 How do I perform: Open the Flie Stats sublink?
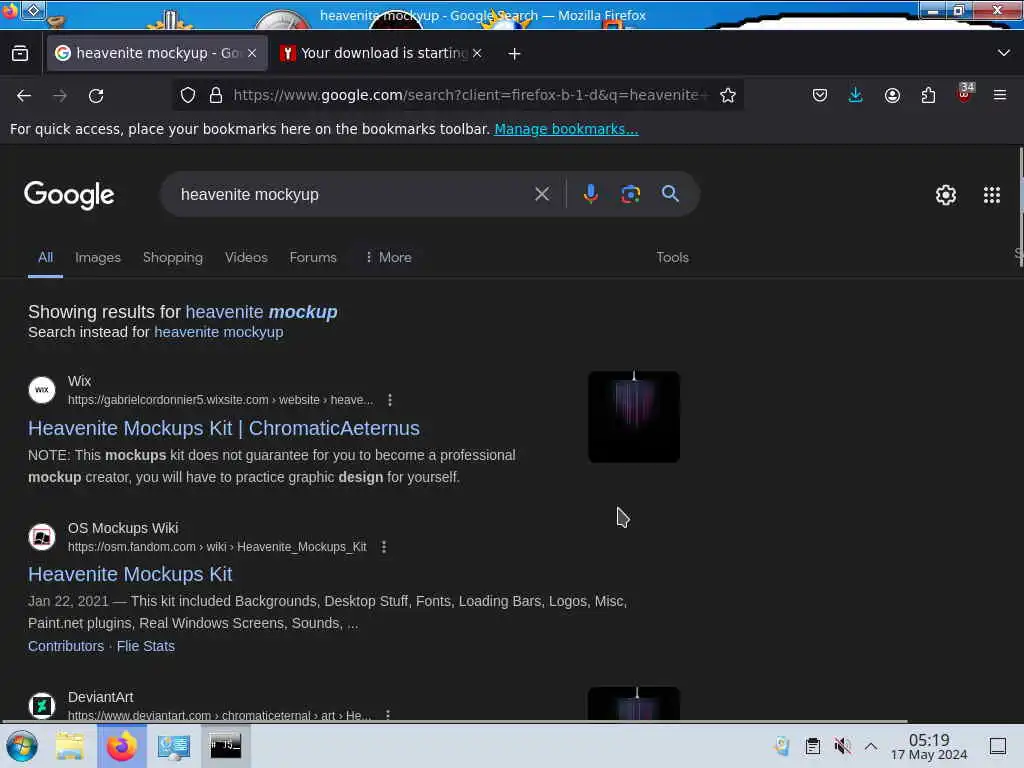tap(146, 646)
